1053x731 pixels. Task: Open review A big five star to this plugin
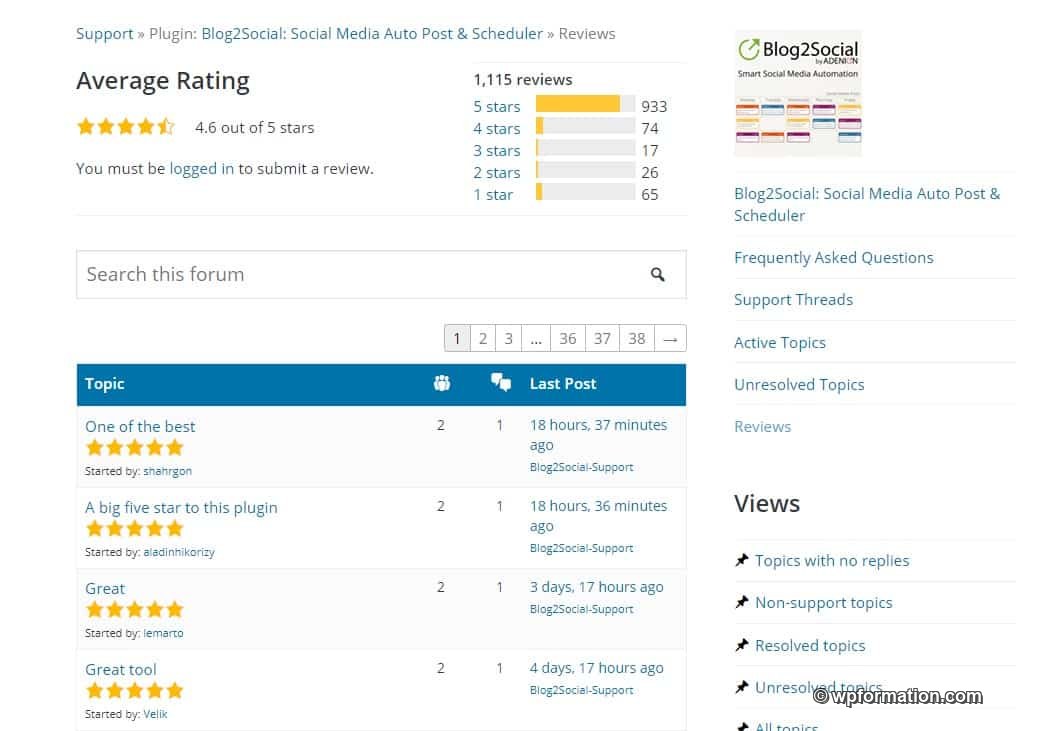(x=181, y=507)
